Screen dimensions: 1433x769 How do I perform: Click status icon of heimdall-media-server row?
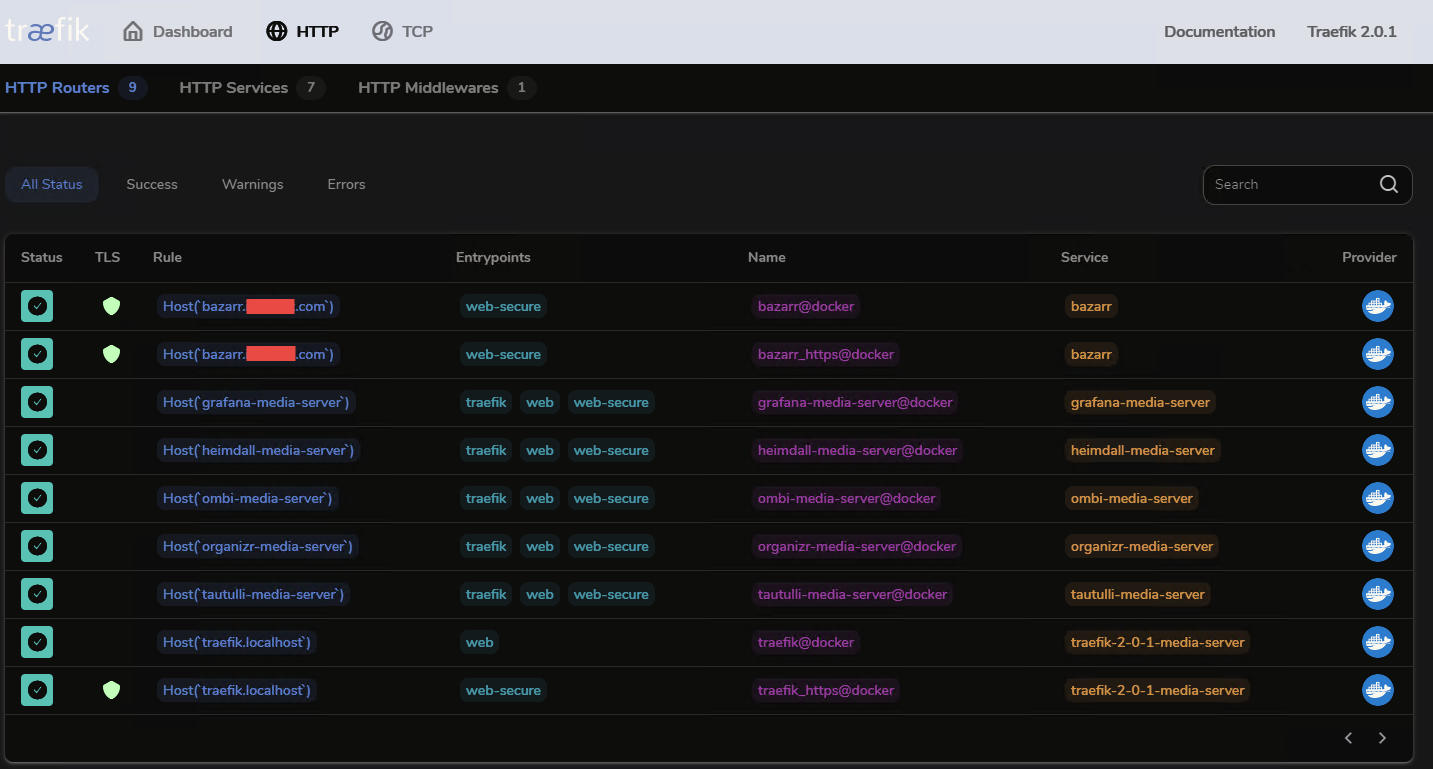coord(37,450)
